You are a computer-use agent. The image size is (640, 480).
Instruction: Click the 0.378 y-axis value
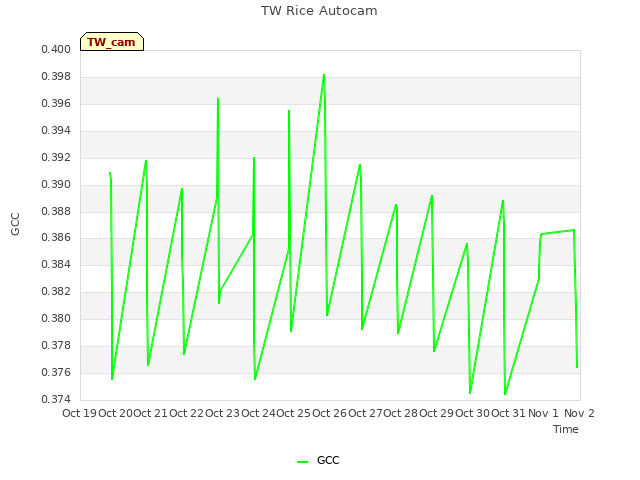[56, 345]
